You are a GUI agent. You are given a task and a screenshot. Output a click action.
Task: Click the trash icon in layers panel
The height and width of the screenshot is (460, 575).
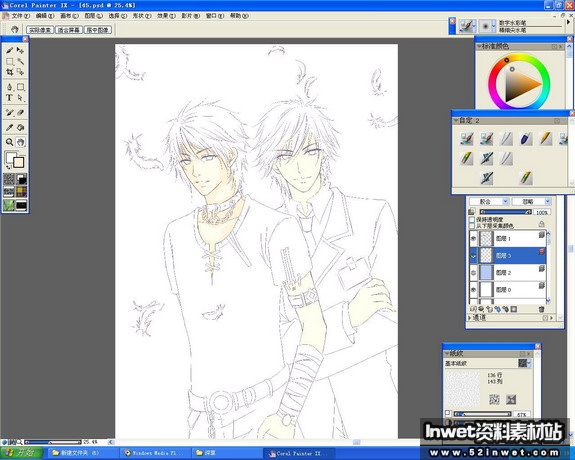click(541, 309)
